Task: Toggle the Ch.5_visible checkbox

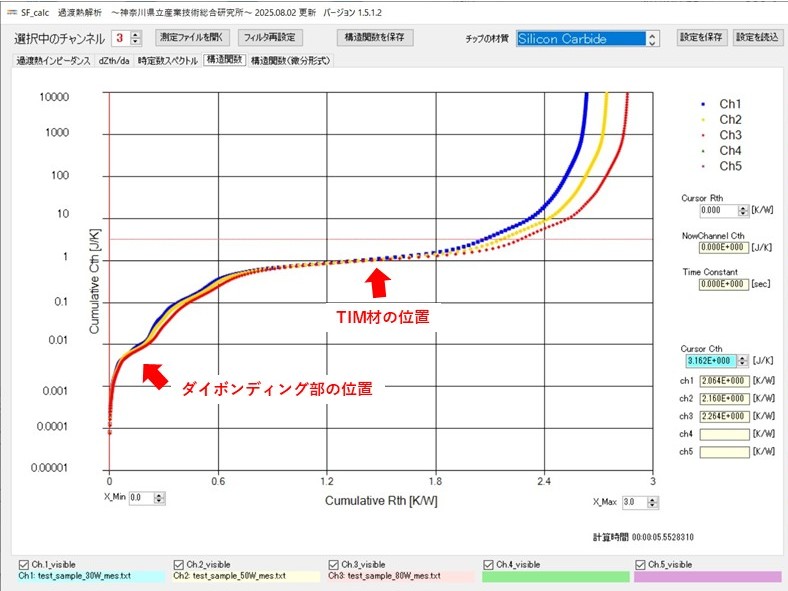Action: coord(640,565)
